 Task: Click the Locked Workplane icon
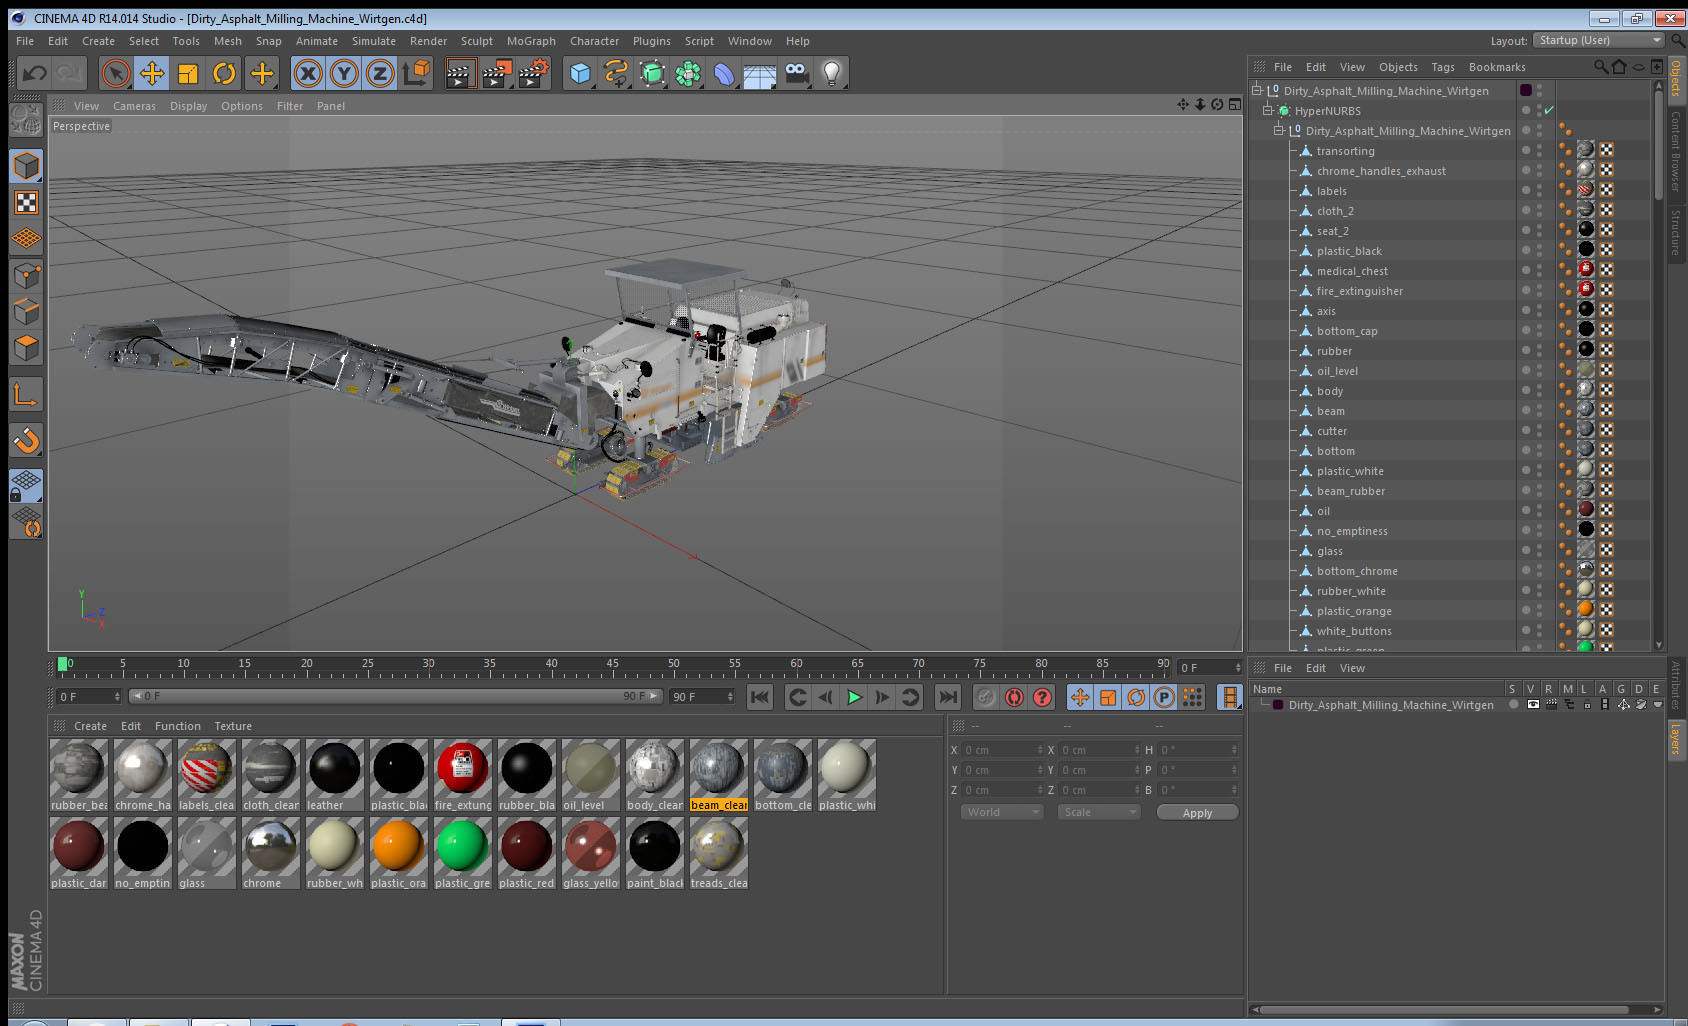[x=26, y=486]
